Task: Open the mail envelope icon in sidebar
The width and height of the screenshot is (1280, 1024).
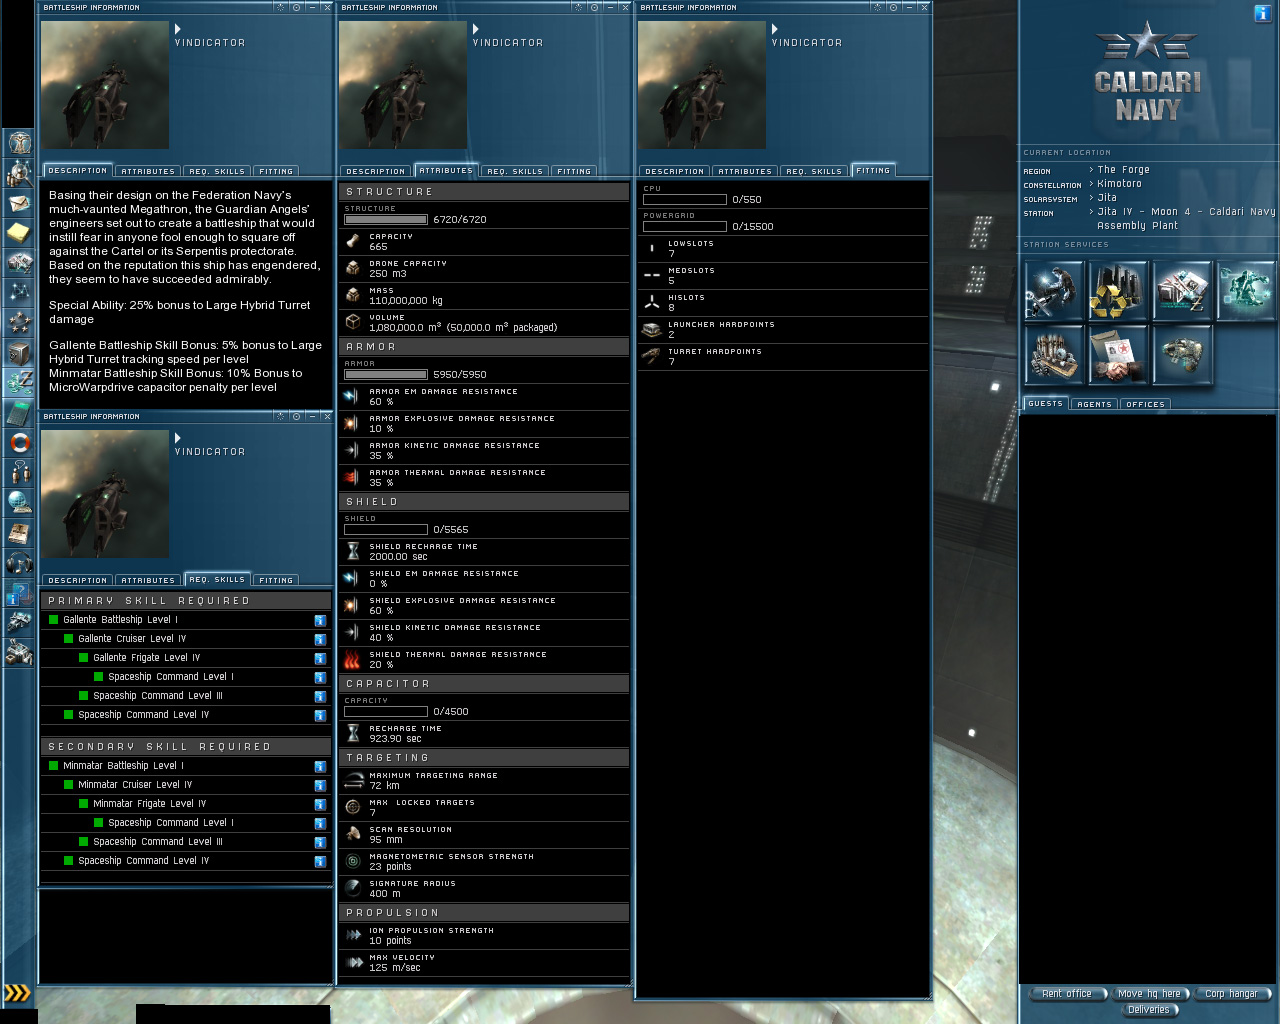Action: point(19,203)
